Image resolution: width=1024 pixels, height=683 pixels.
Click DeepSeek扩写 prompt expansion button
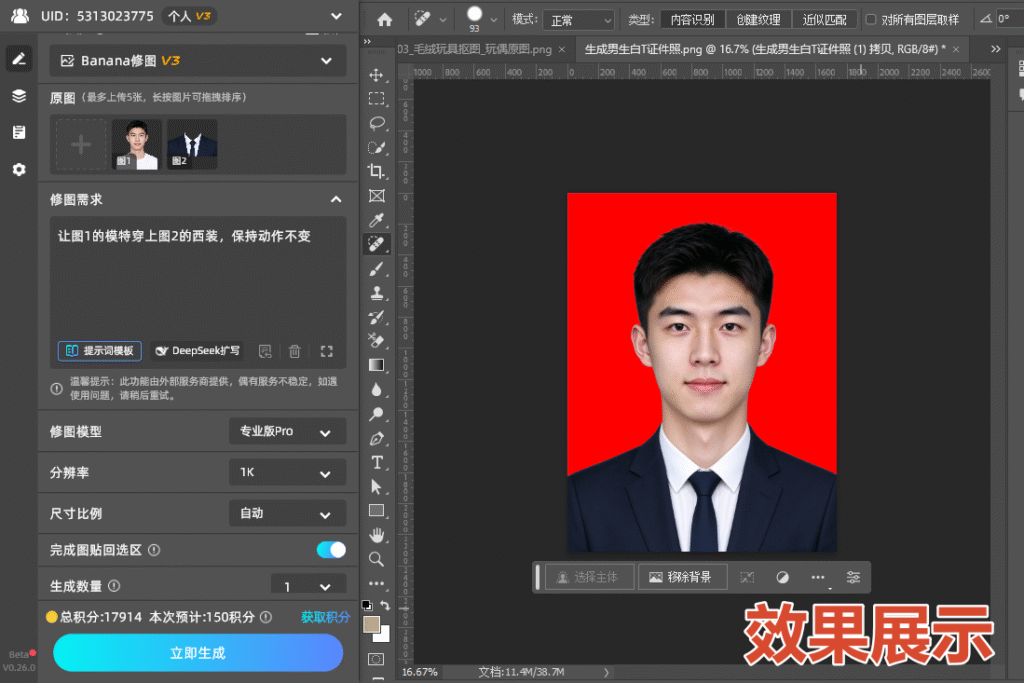coord(197,351)
